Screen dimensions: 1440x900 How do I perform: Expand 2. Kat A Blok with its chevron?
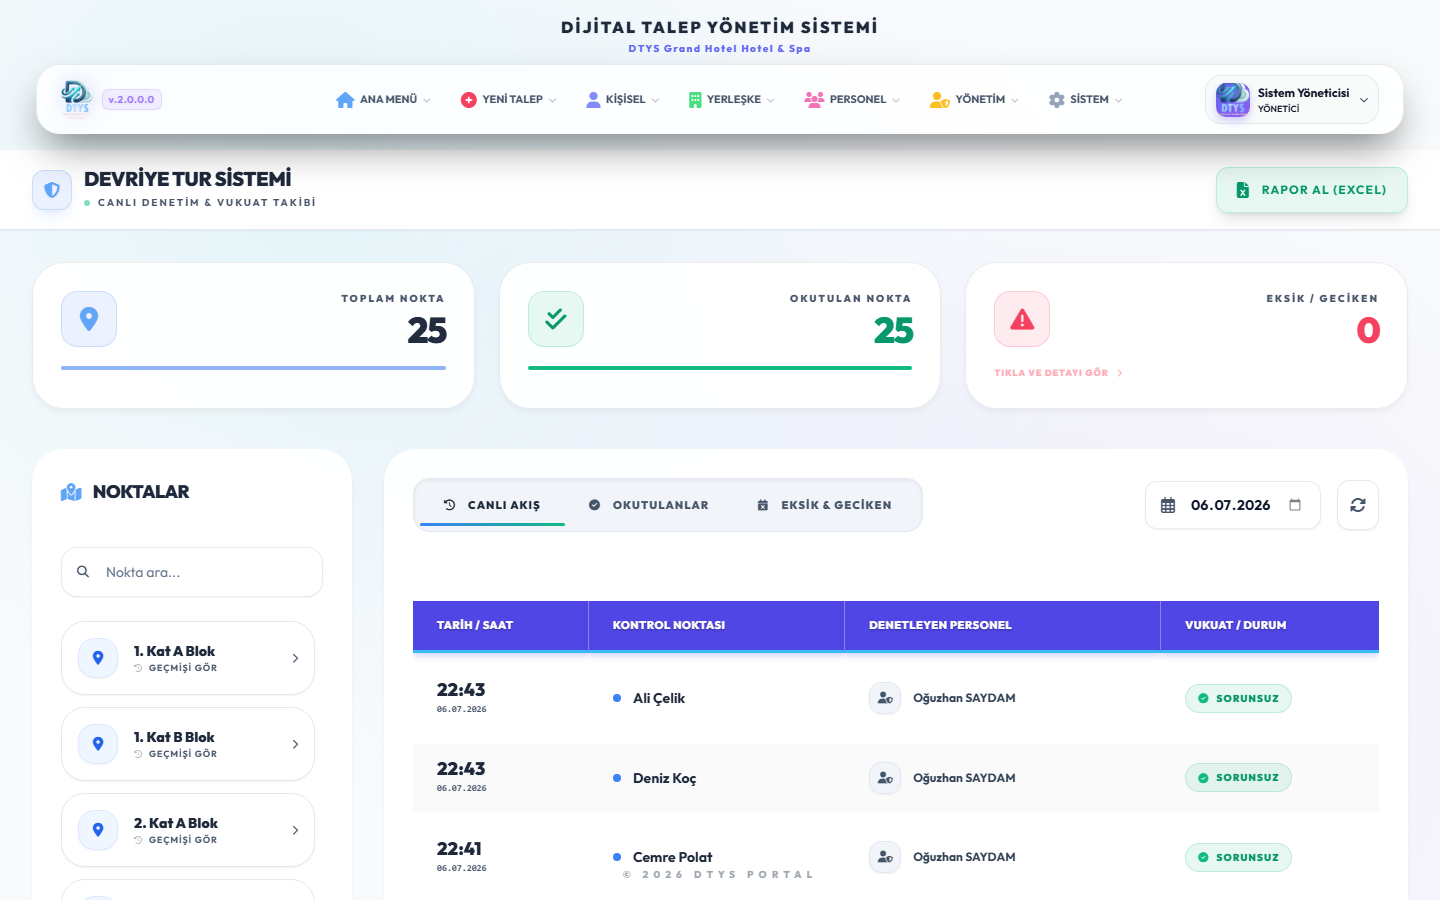point(295,830)
